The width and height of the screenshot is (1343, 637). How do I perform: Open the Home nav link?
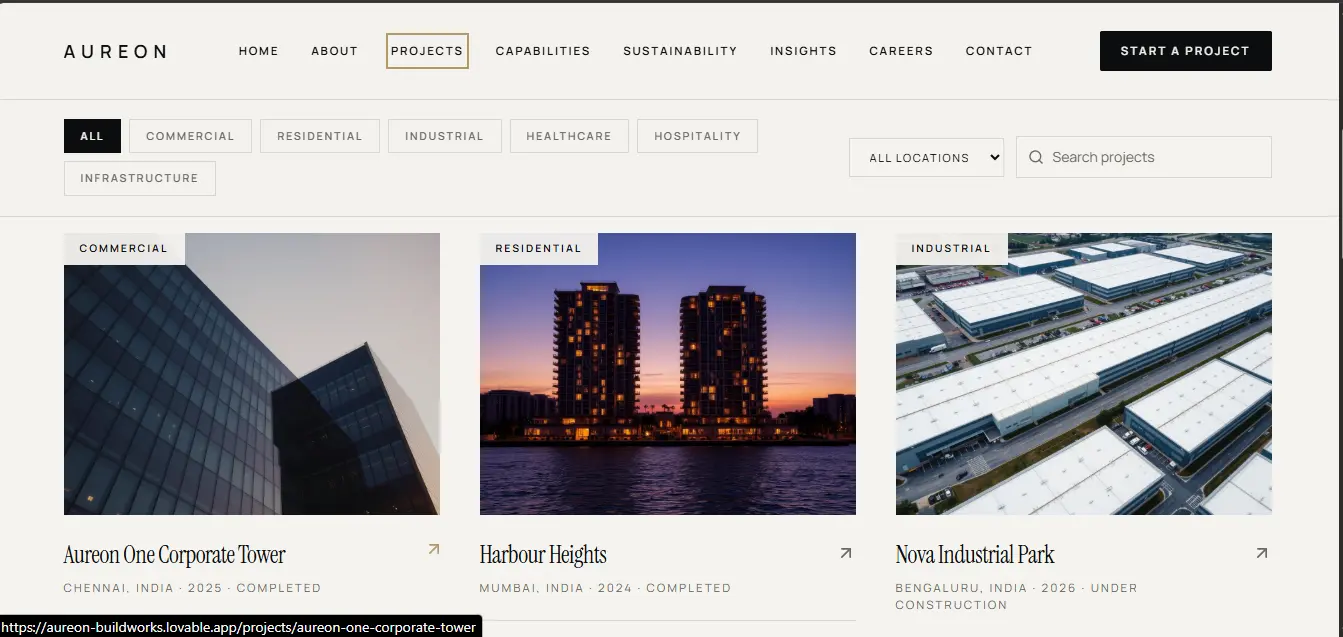point(258,51)
